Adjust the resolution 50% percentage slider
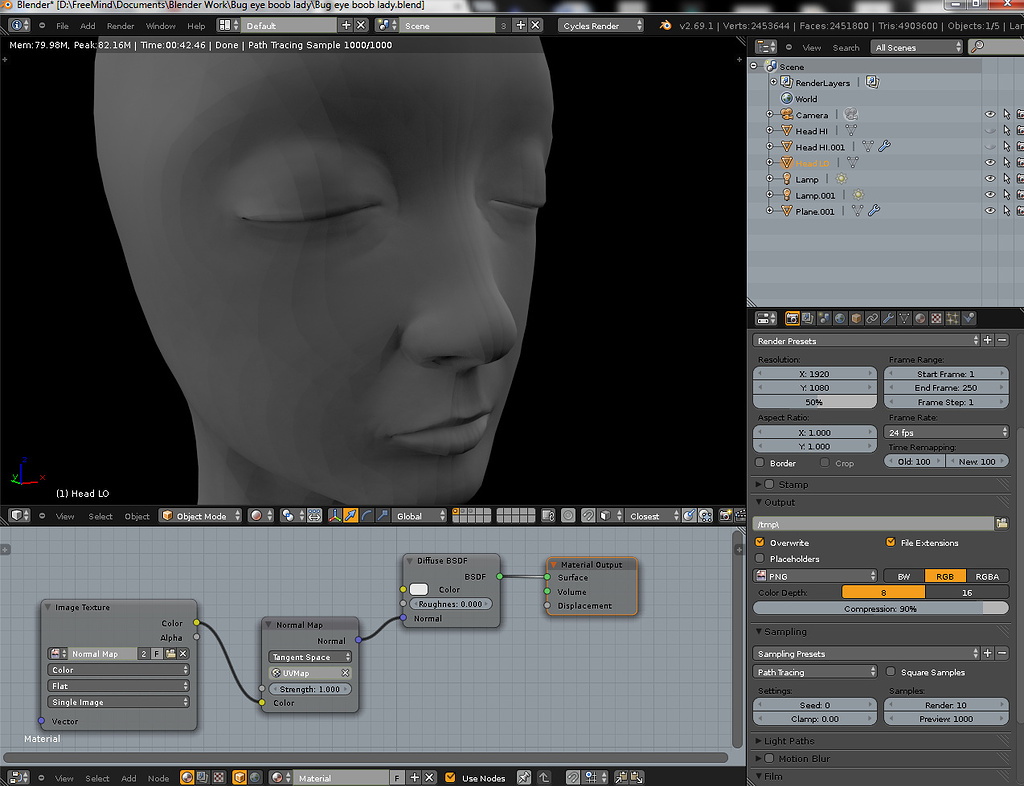Viewport: 1024px width, 786px height. 814,401
